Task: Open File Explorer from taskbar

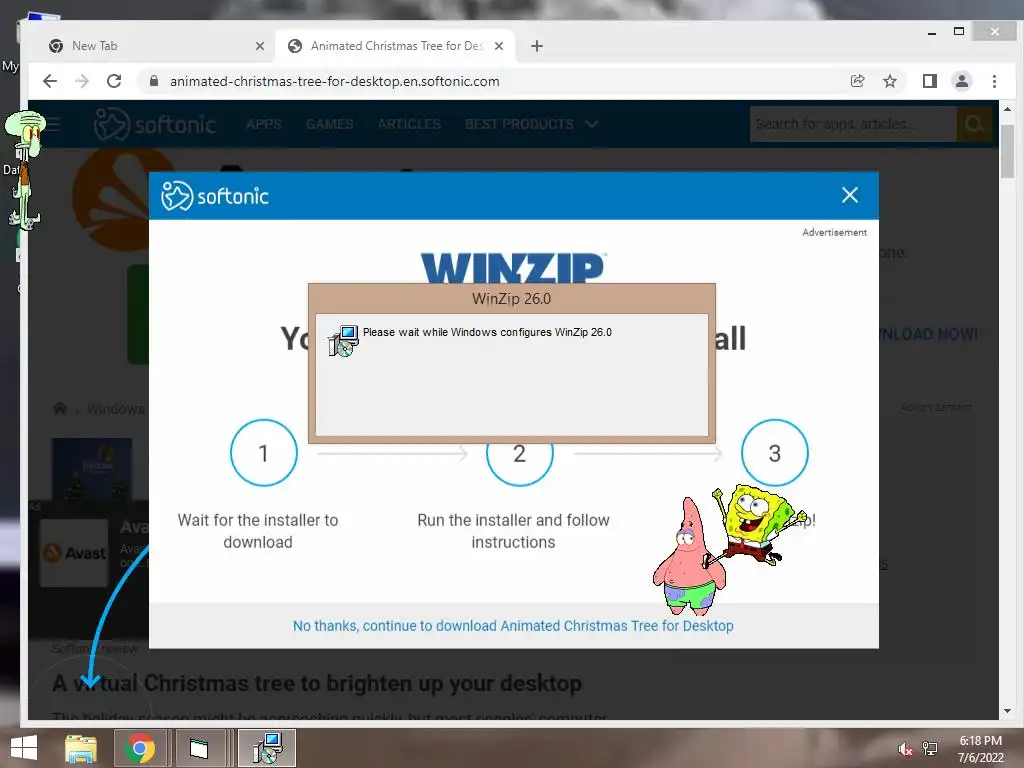Action: tap(81, 748)
